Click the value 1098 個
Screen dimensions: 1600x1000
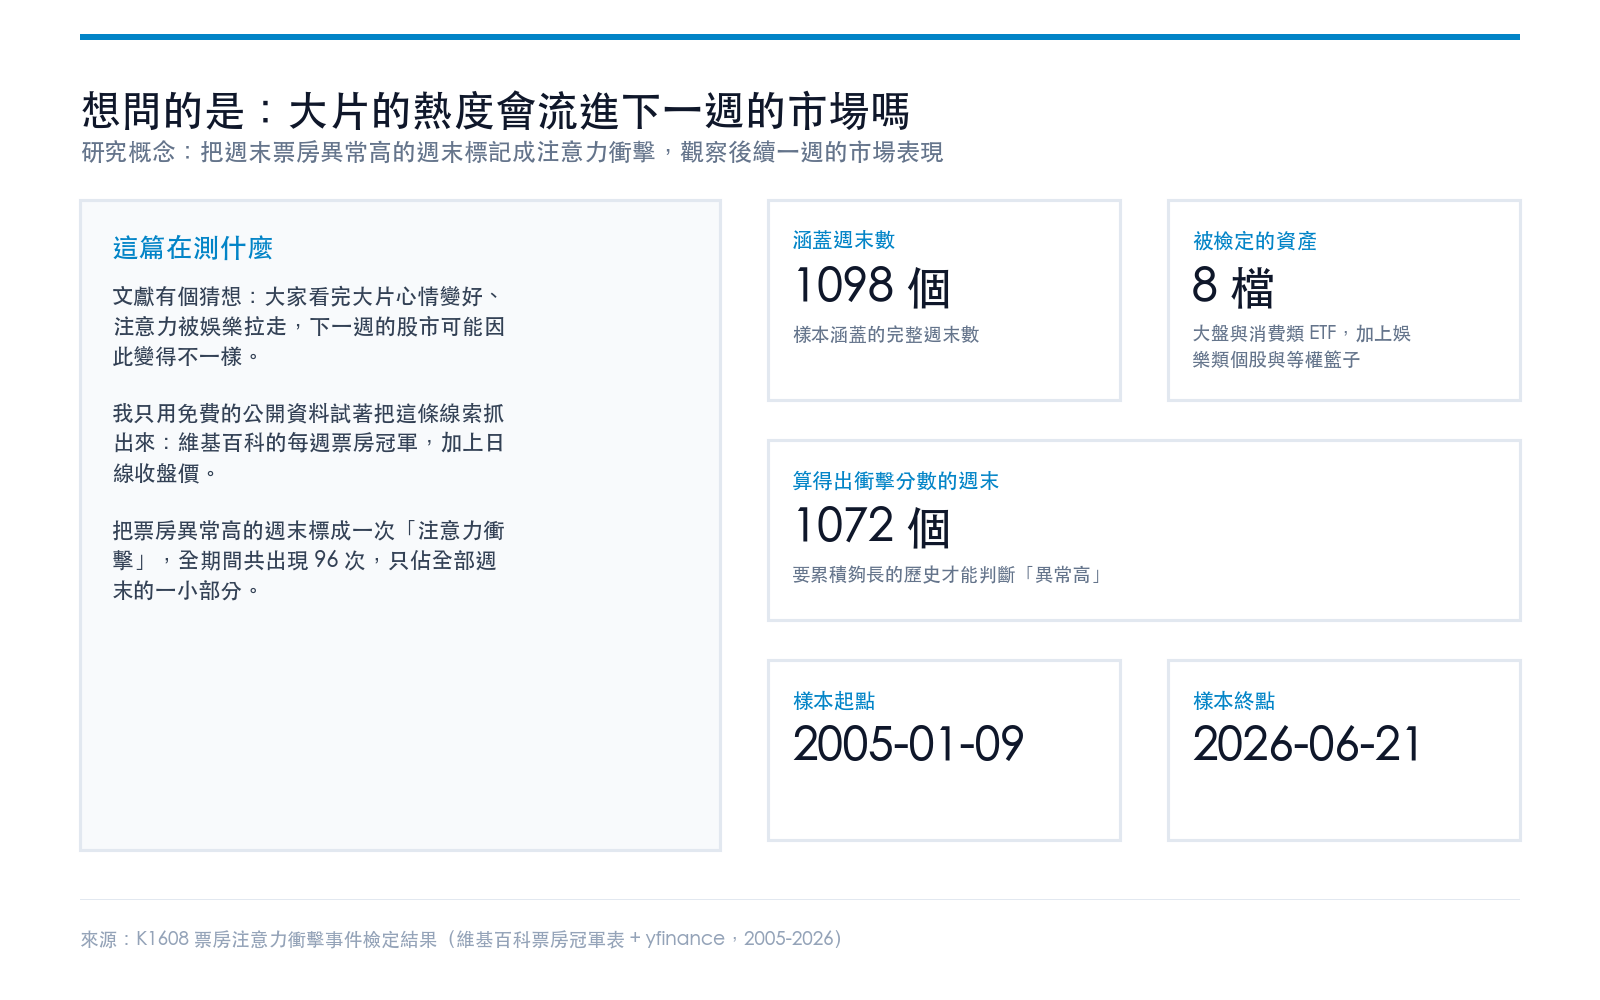point(872,287)
